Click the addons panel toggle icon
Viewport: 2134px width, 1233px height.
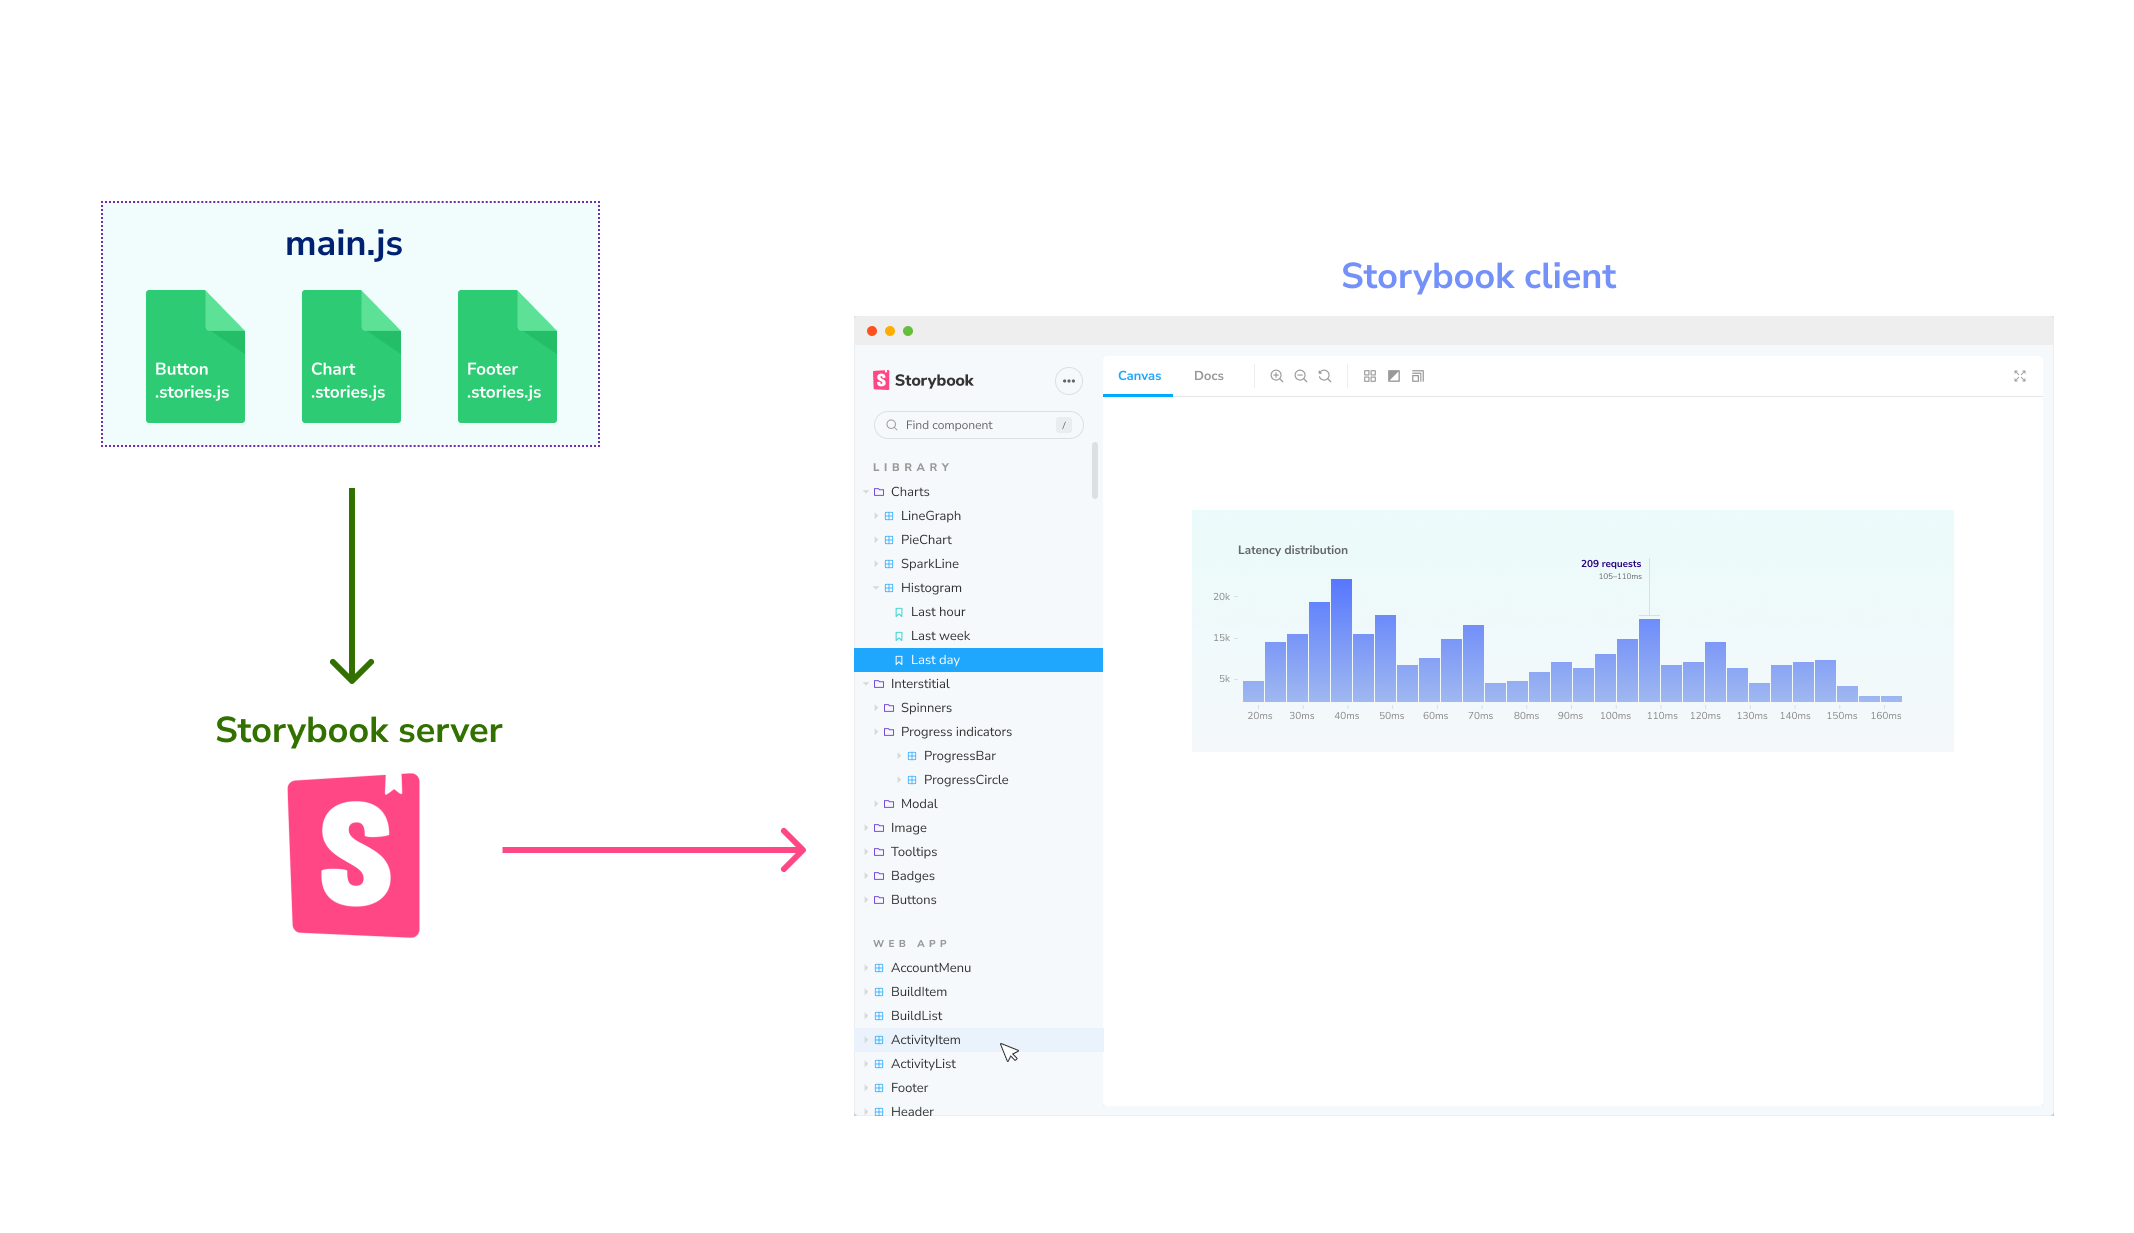pos(1416,376)
